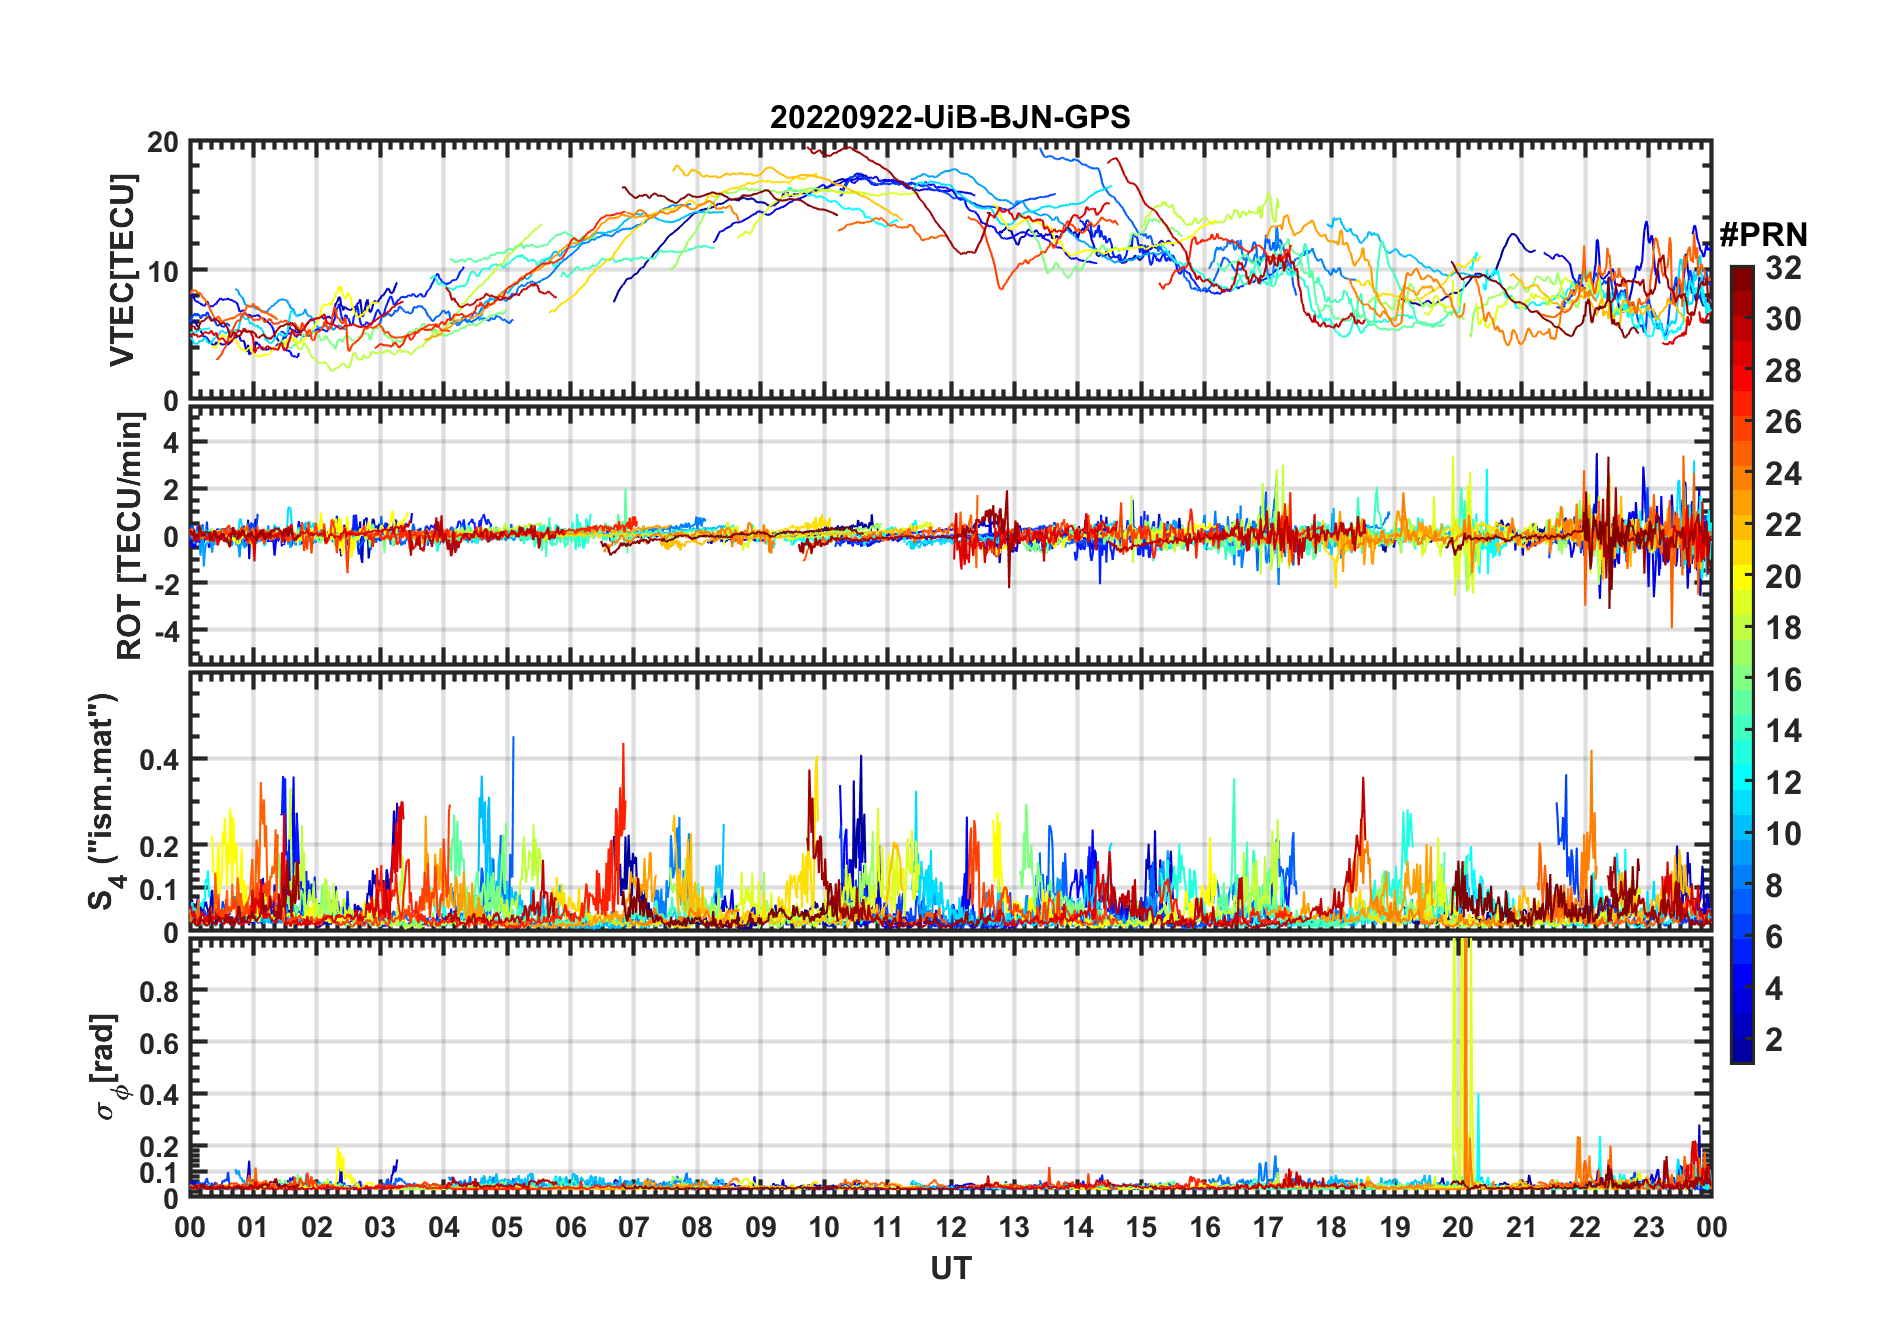Select colorbar tick label 32
Image resolution: width=1902 pixels, height=1330 pixels.
[x=1783, y=268]
